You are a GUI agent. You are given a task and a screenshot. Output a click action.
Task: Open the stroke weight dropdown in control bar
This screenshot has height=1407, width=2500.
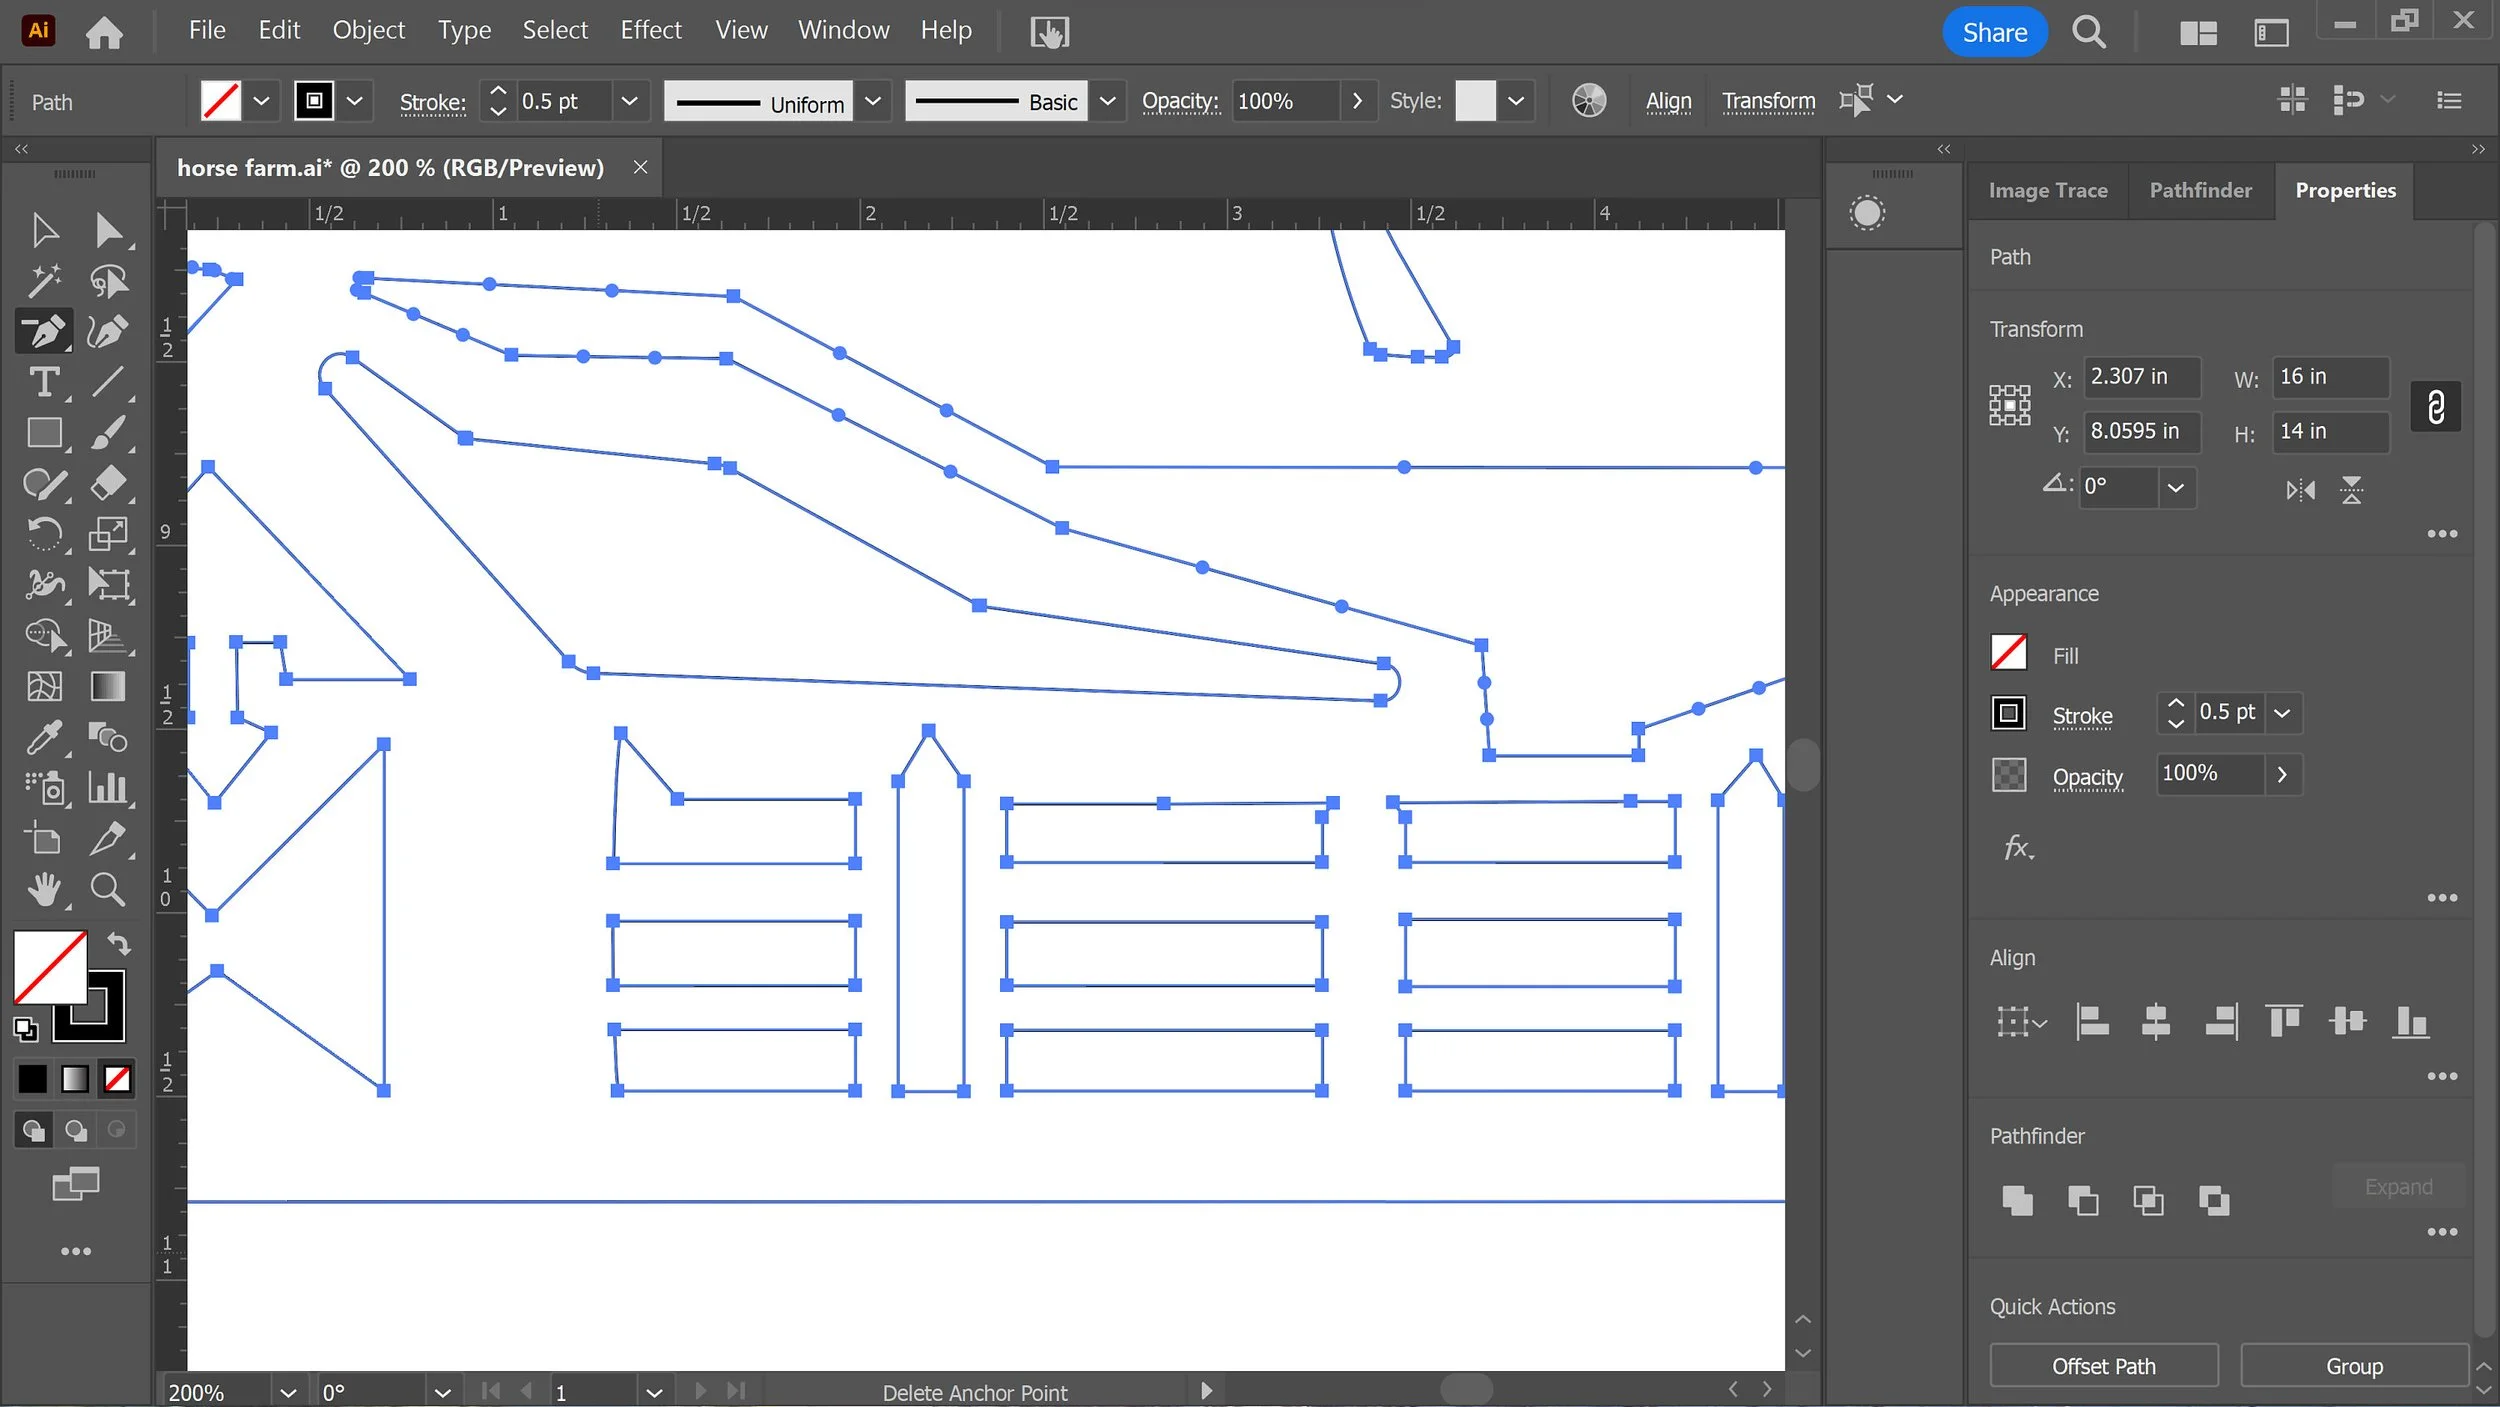tap(629, 101)
